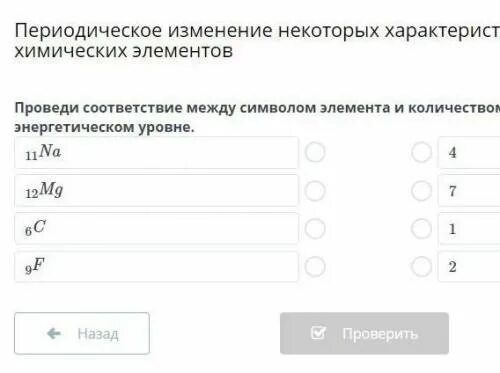Click the Проверить check button

364,333
